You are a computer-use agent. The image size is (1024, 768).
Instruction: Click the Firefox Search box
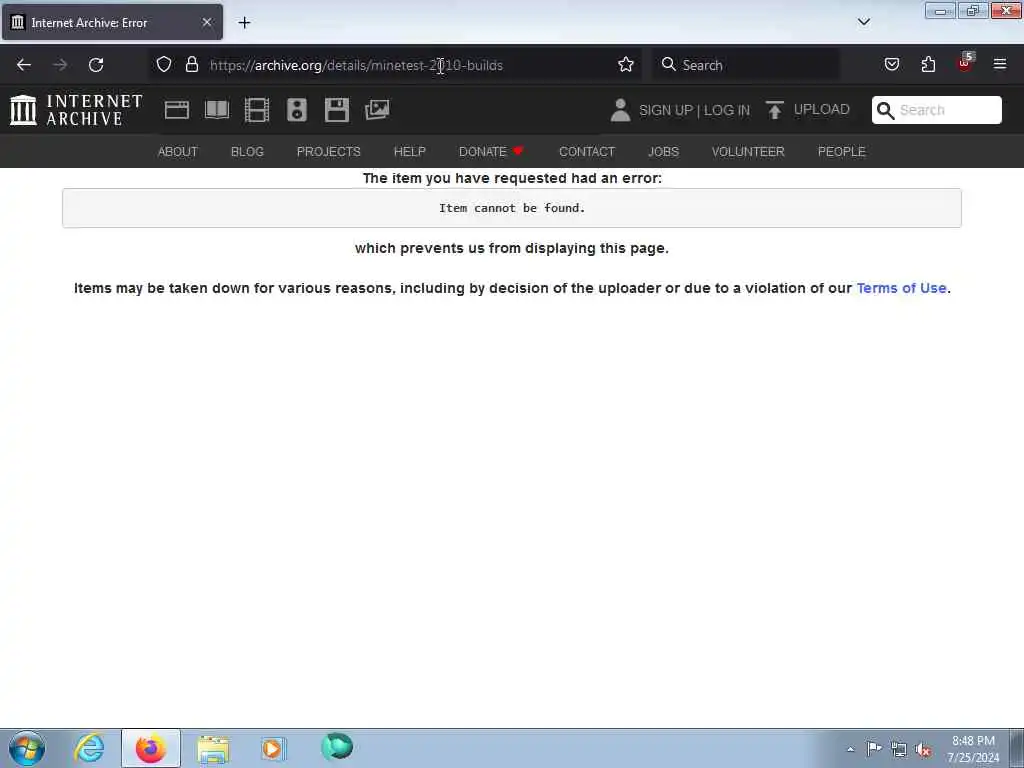(746, 65)
